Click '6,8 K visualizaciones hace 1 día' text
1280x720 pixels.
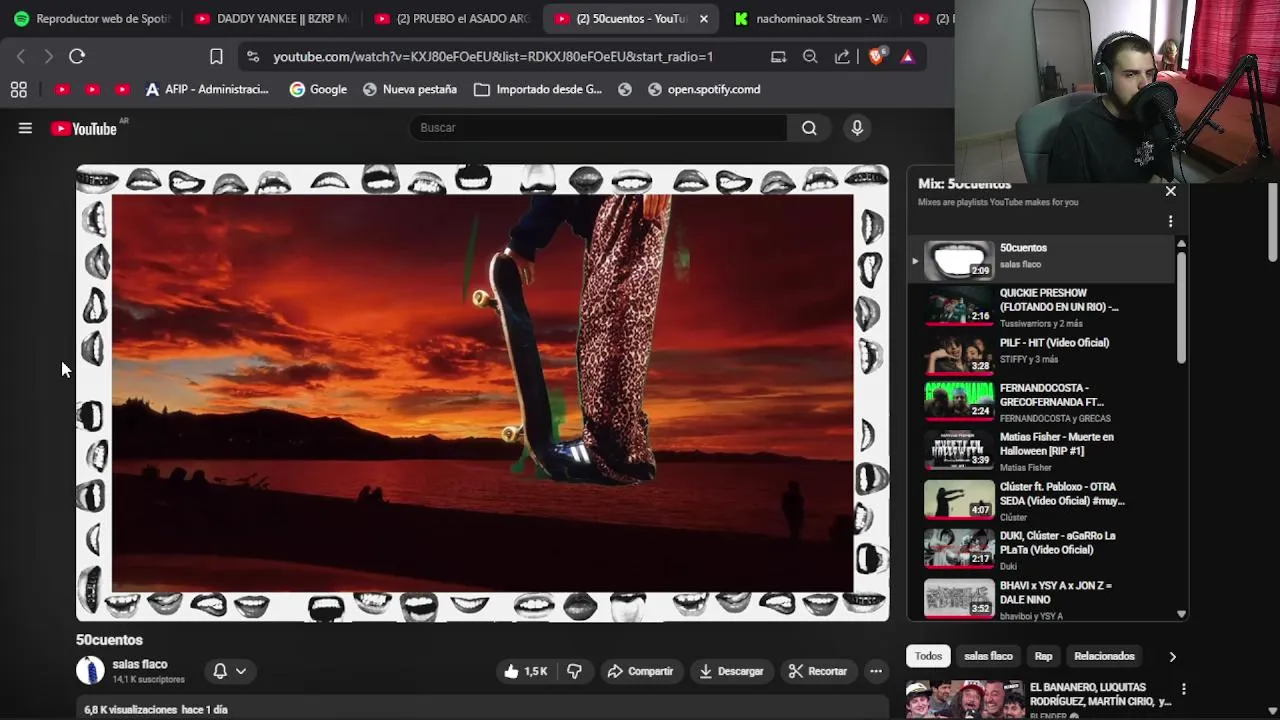[156, 710]
